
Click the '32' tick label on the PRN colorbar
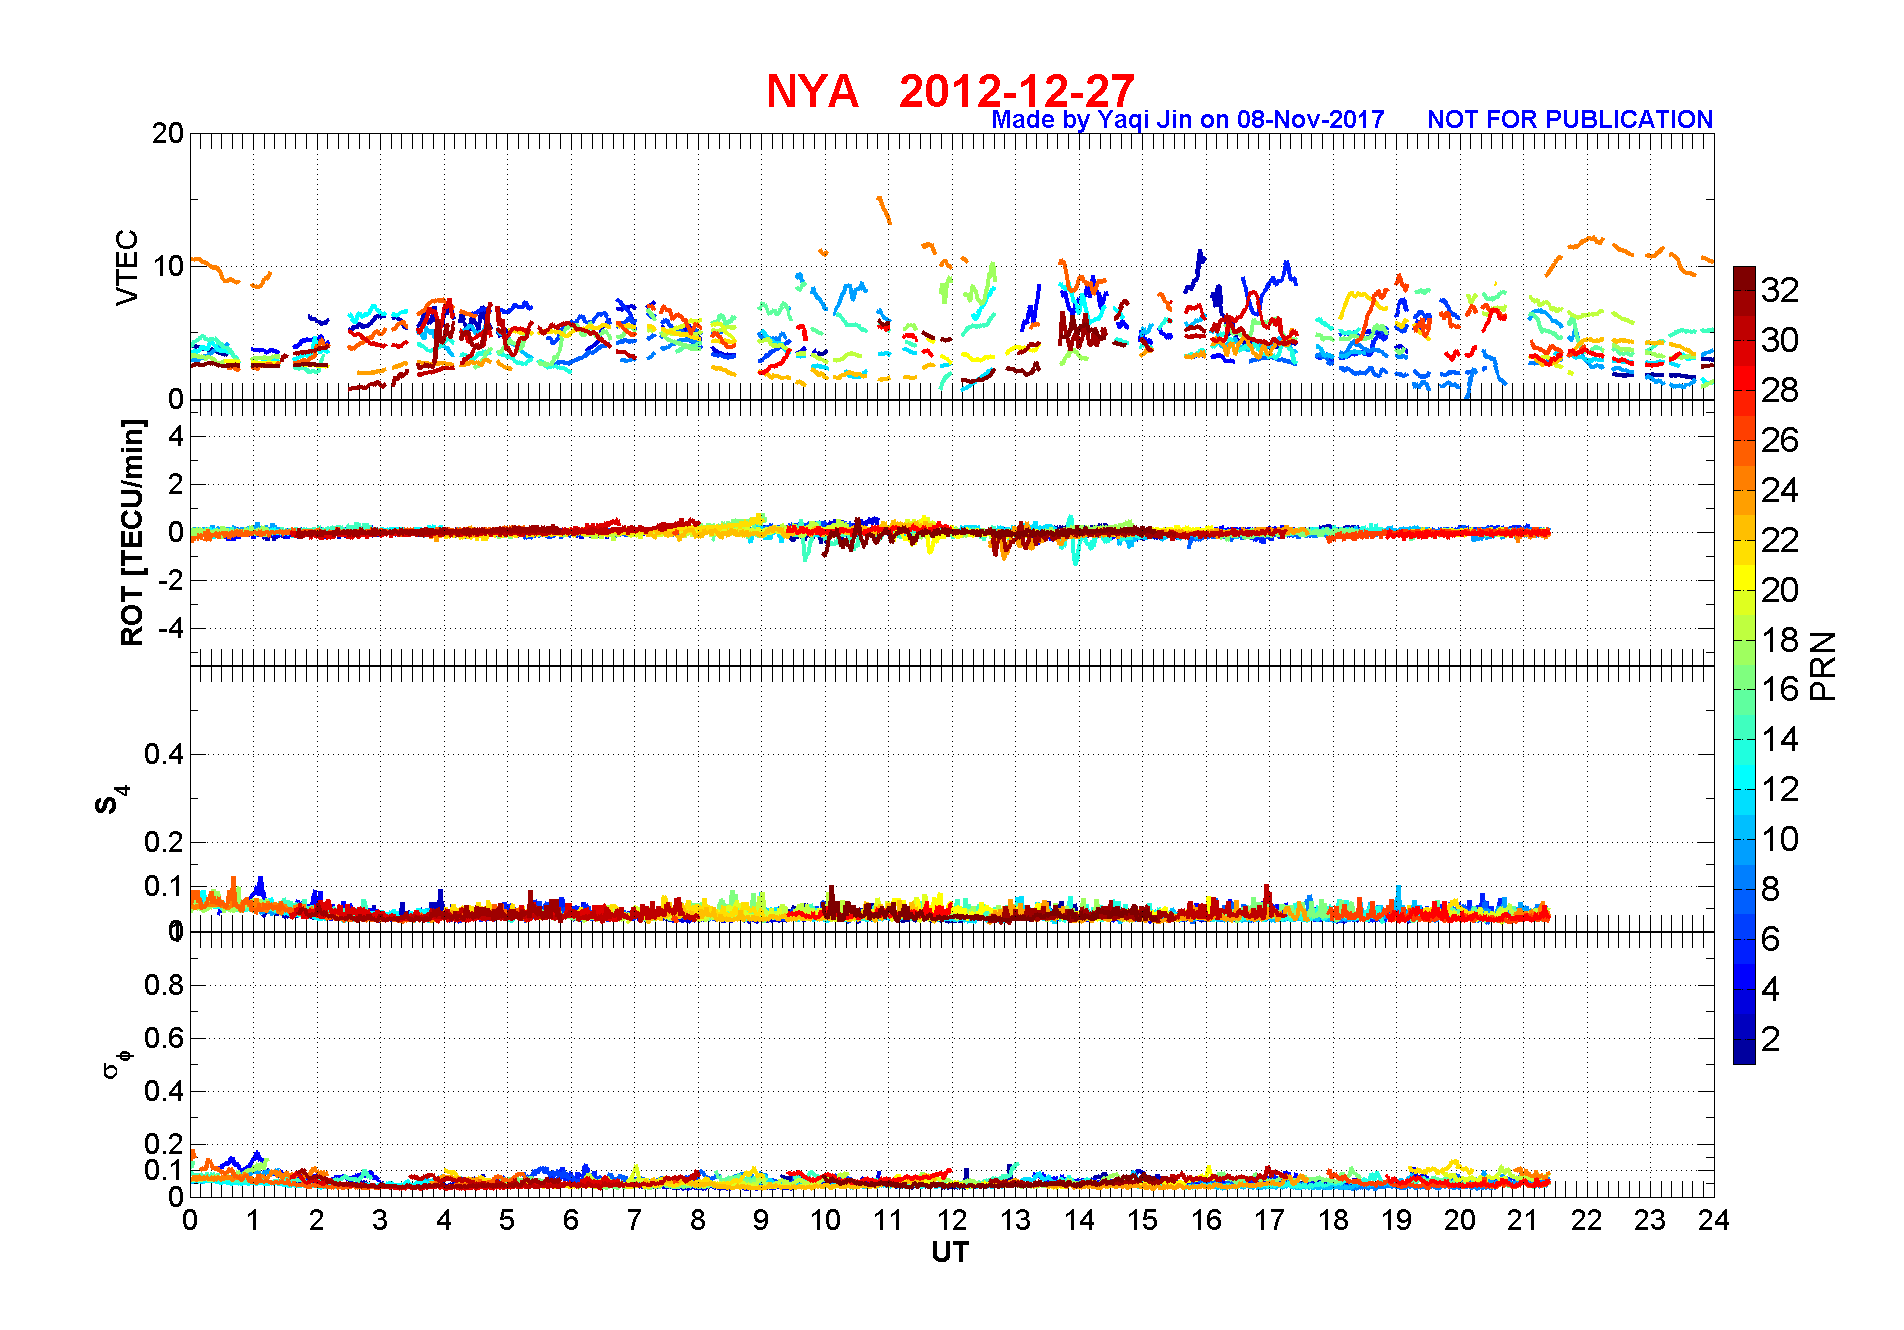[1780, 290]
